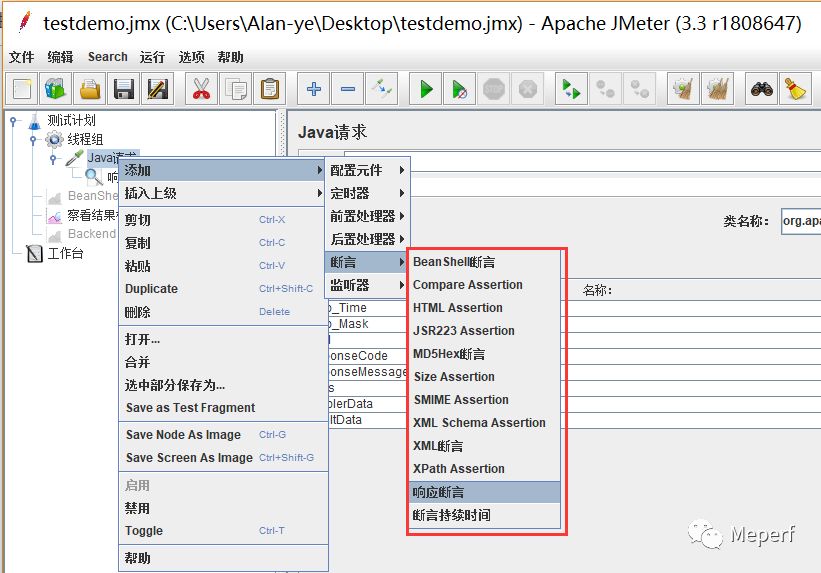Click the Reset search broom icon
The width and height of the screenshot is (821, 573).
(x=795, y=89)
